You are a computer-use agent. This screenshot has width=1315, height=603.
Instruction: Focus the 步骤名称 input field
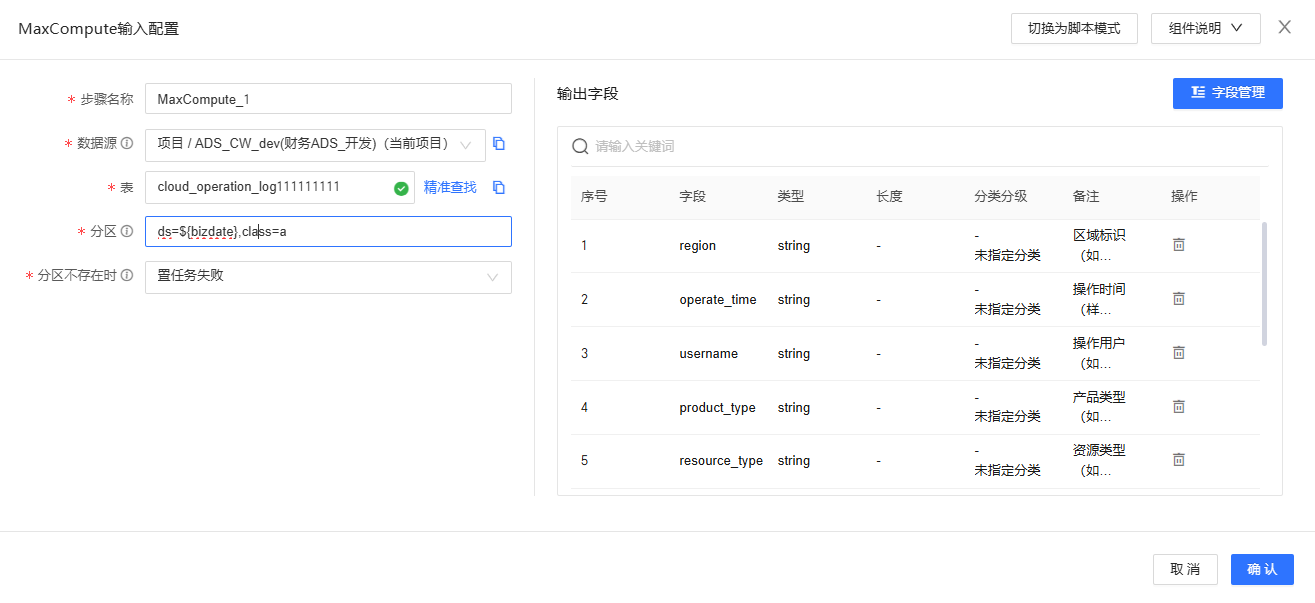coord(328,99)
